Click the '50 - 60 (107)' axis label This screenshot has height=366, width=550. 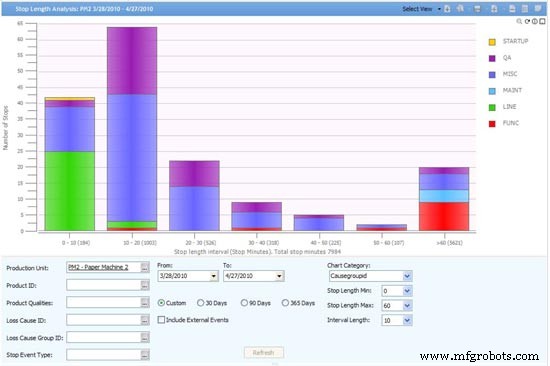[389, 243]
